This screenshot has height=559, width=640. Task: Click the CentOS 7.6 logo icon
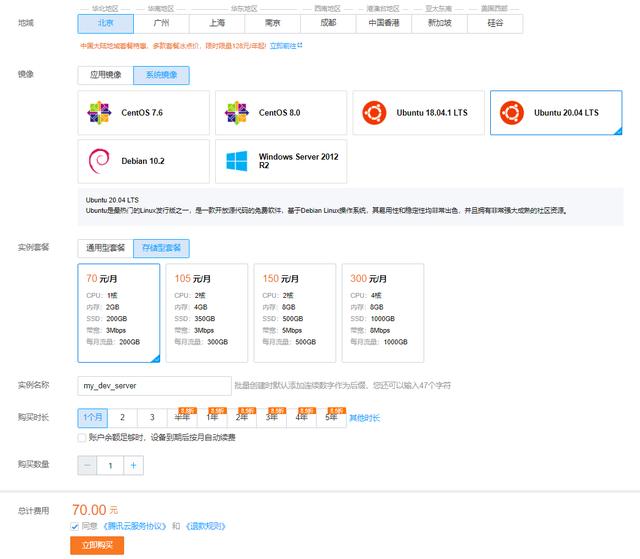[99, 113]
